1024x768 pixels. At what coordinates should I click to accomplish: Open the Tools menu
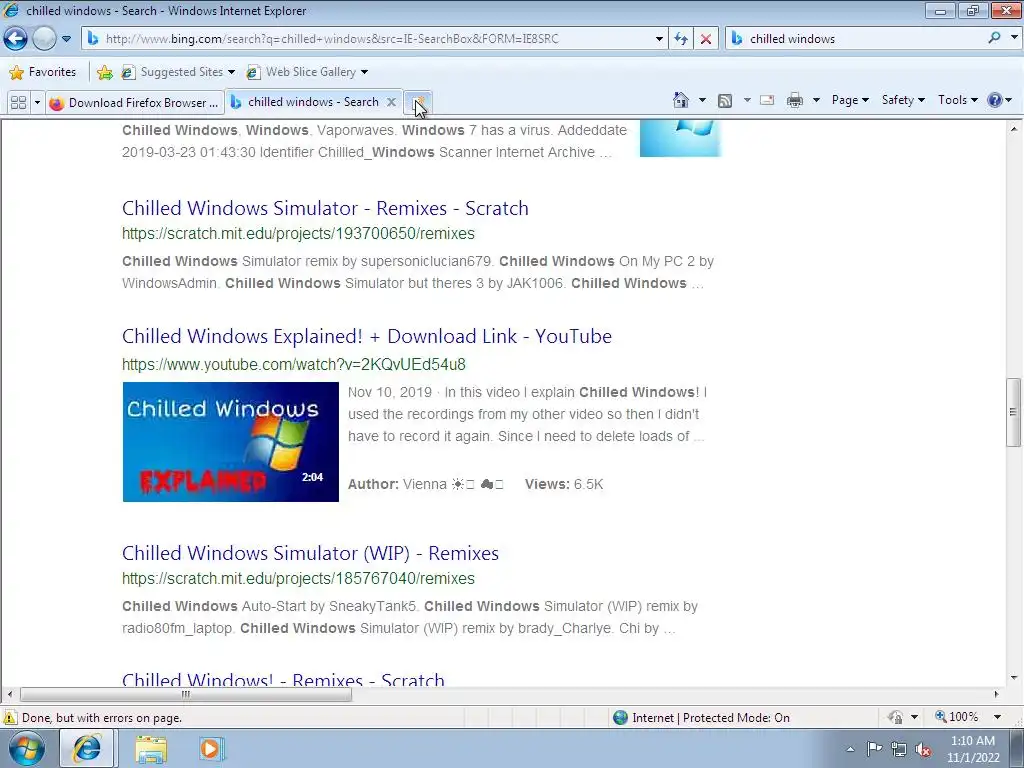pos(957,100)
